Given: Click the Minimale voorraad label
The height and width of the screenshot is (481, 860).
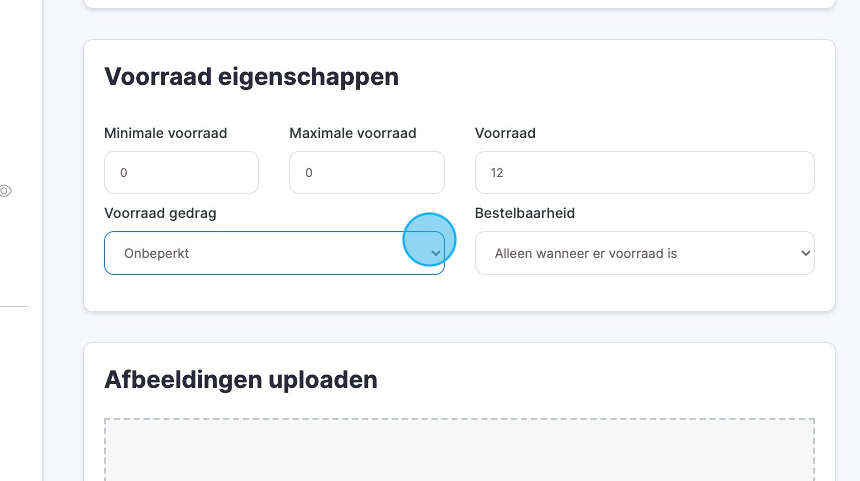Looking at the screenshot, I should click(166, 133).
